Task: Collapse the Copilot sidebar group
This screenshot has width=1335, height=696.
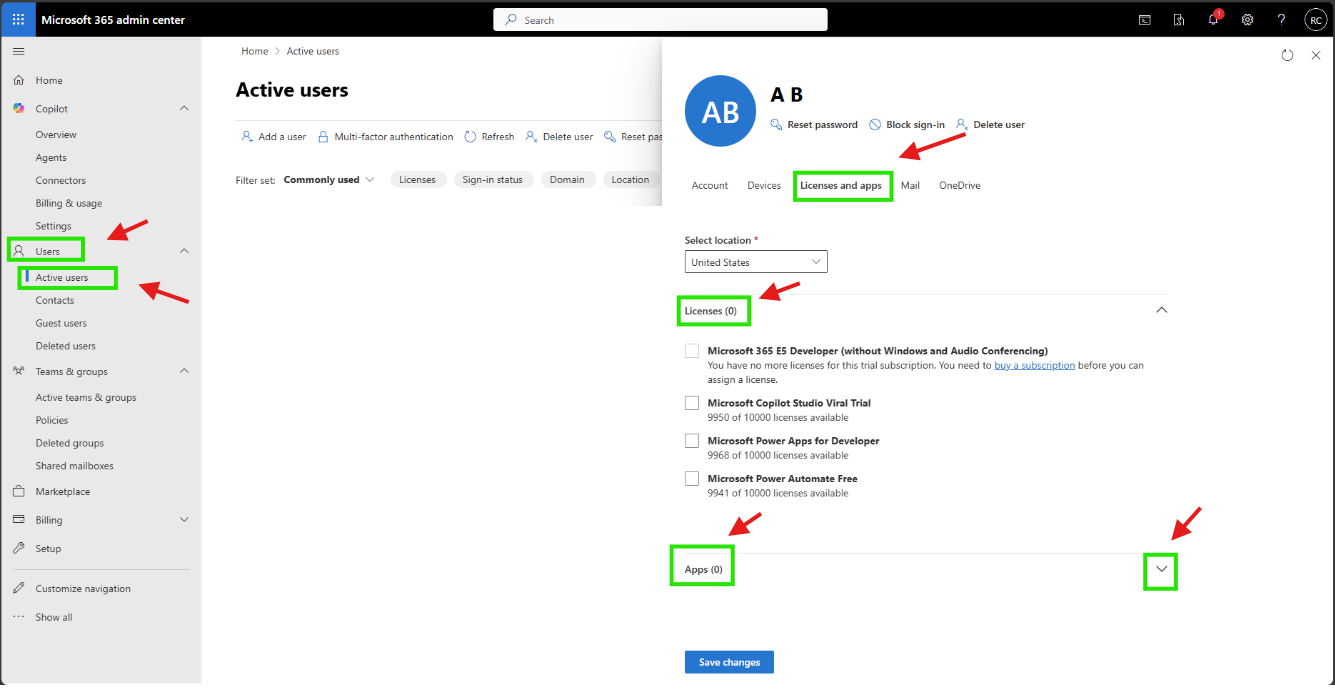Action: click(x=184, y=108)
